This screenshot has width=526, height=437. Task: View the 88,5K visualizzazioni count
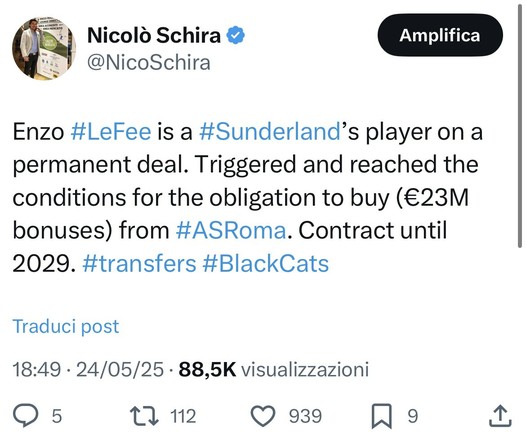coord(274,370)
